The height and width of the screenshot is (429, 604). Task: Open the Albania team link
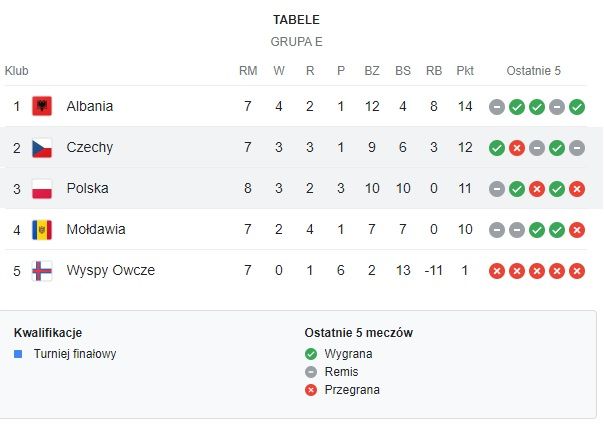click(x=89, y=106)
